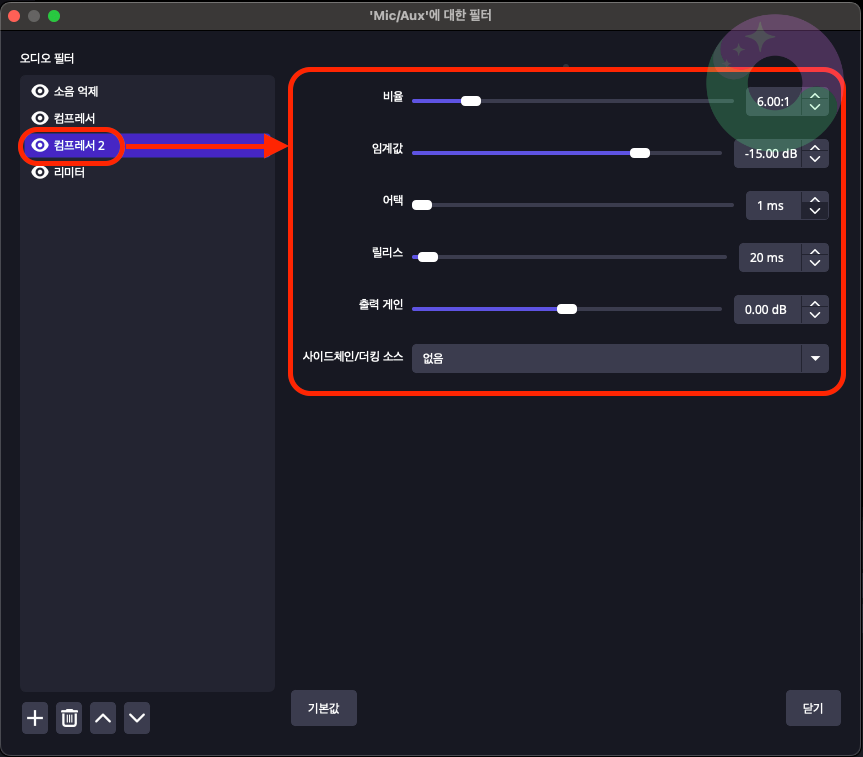This screenshot has width=863, height=757.
Task: Increase 임계값 with up stepper arrow
Action: coord(815,148)
